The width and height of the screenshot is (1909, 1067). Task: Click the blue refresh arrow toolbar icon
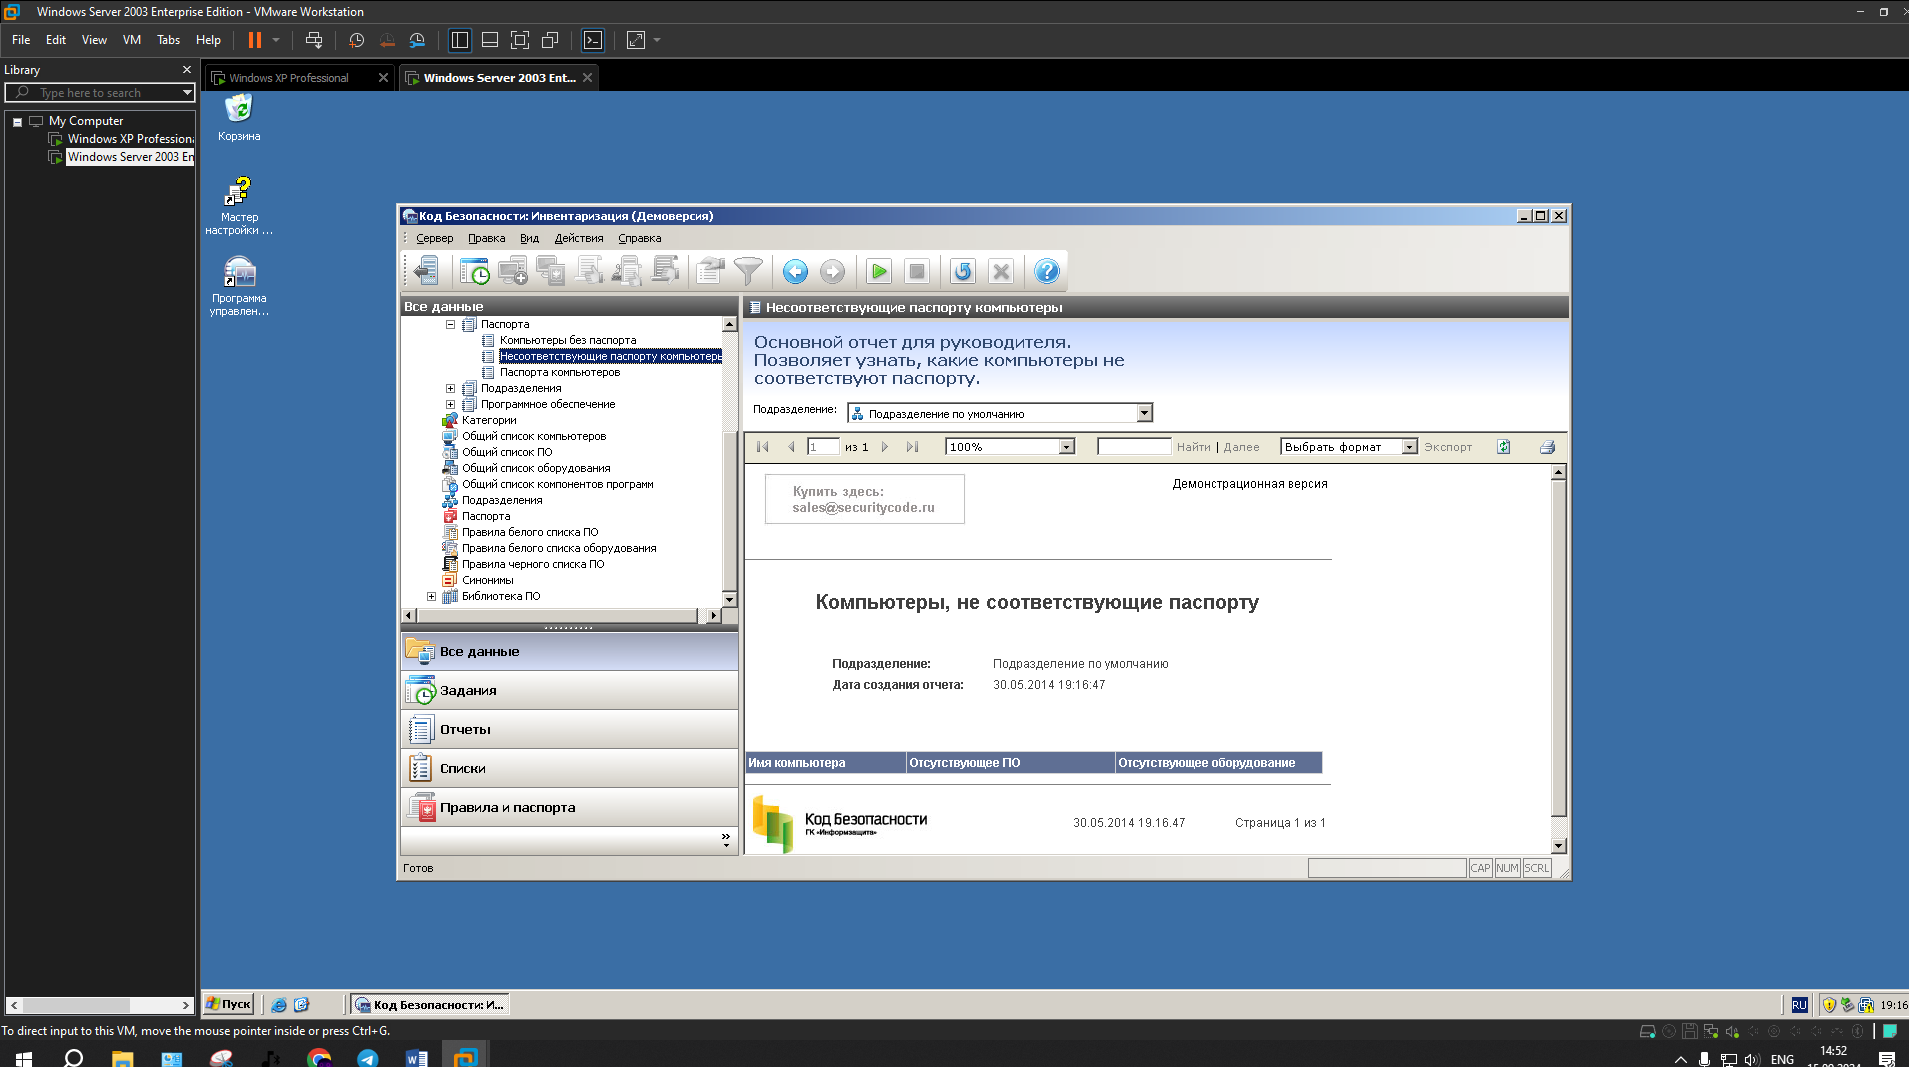[x=963, y=271]
